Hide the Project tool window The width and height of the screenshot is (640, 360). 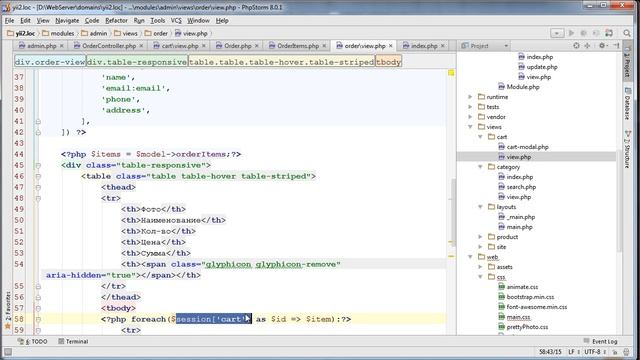tap(616, 46)
